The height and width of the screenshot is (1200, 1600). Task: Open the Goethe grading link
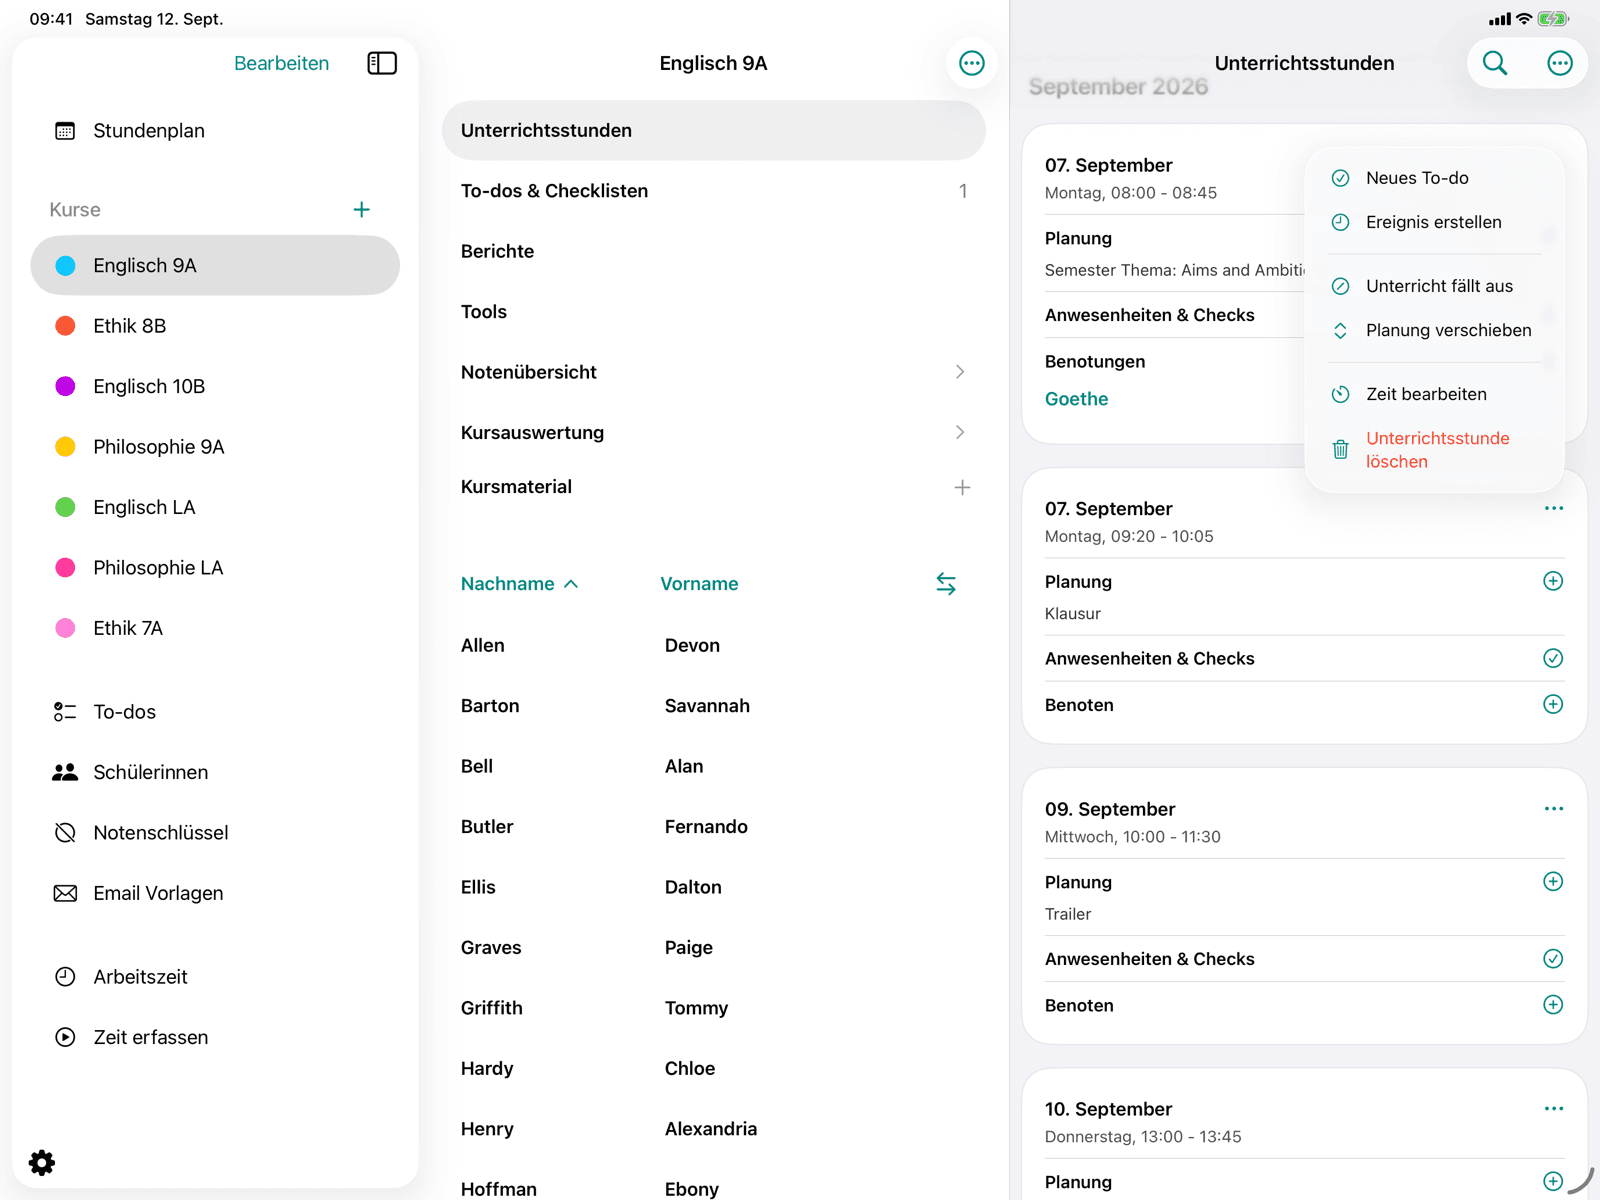[x=1076, y=399]
